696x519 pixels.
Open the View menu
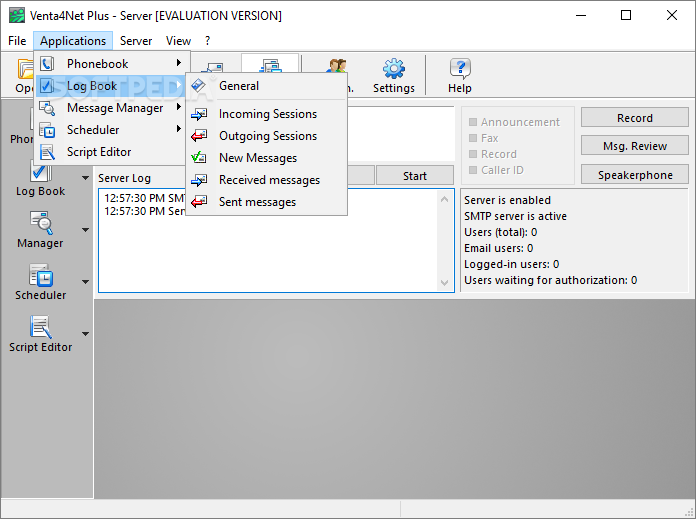click(178, 41)
